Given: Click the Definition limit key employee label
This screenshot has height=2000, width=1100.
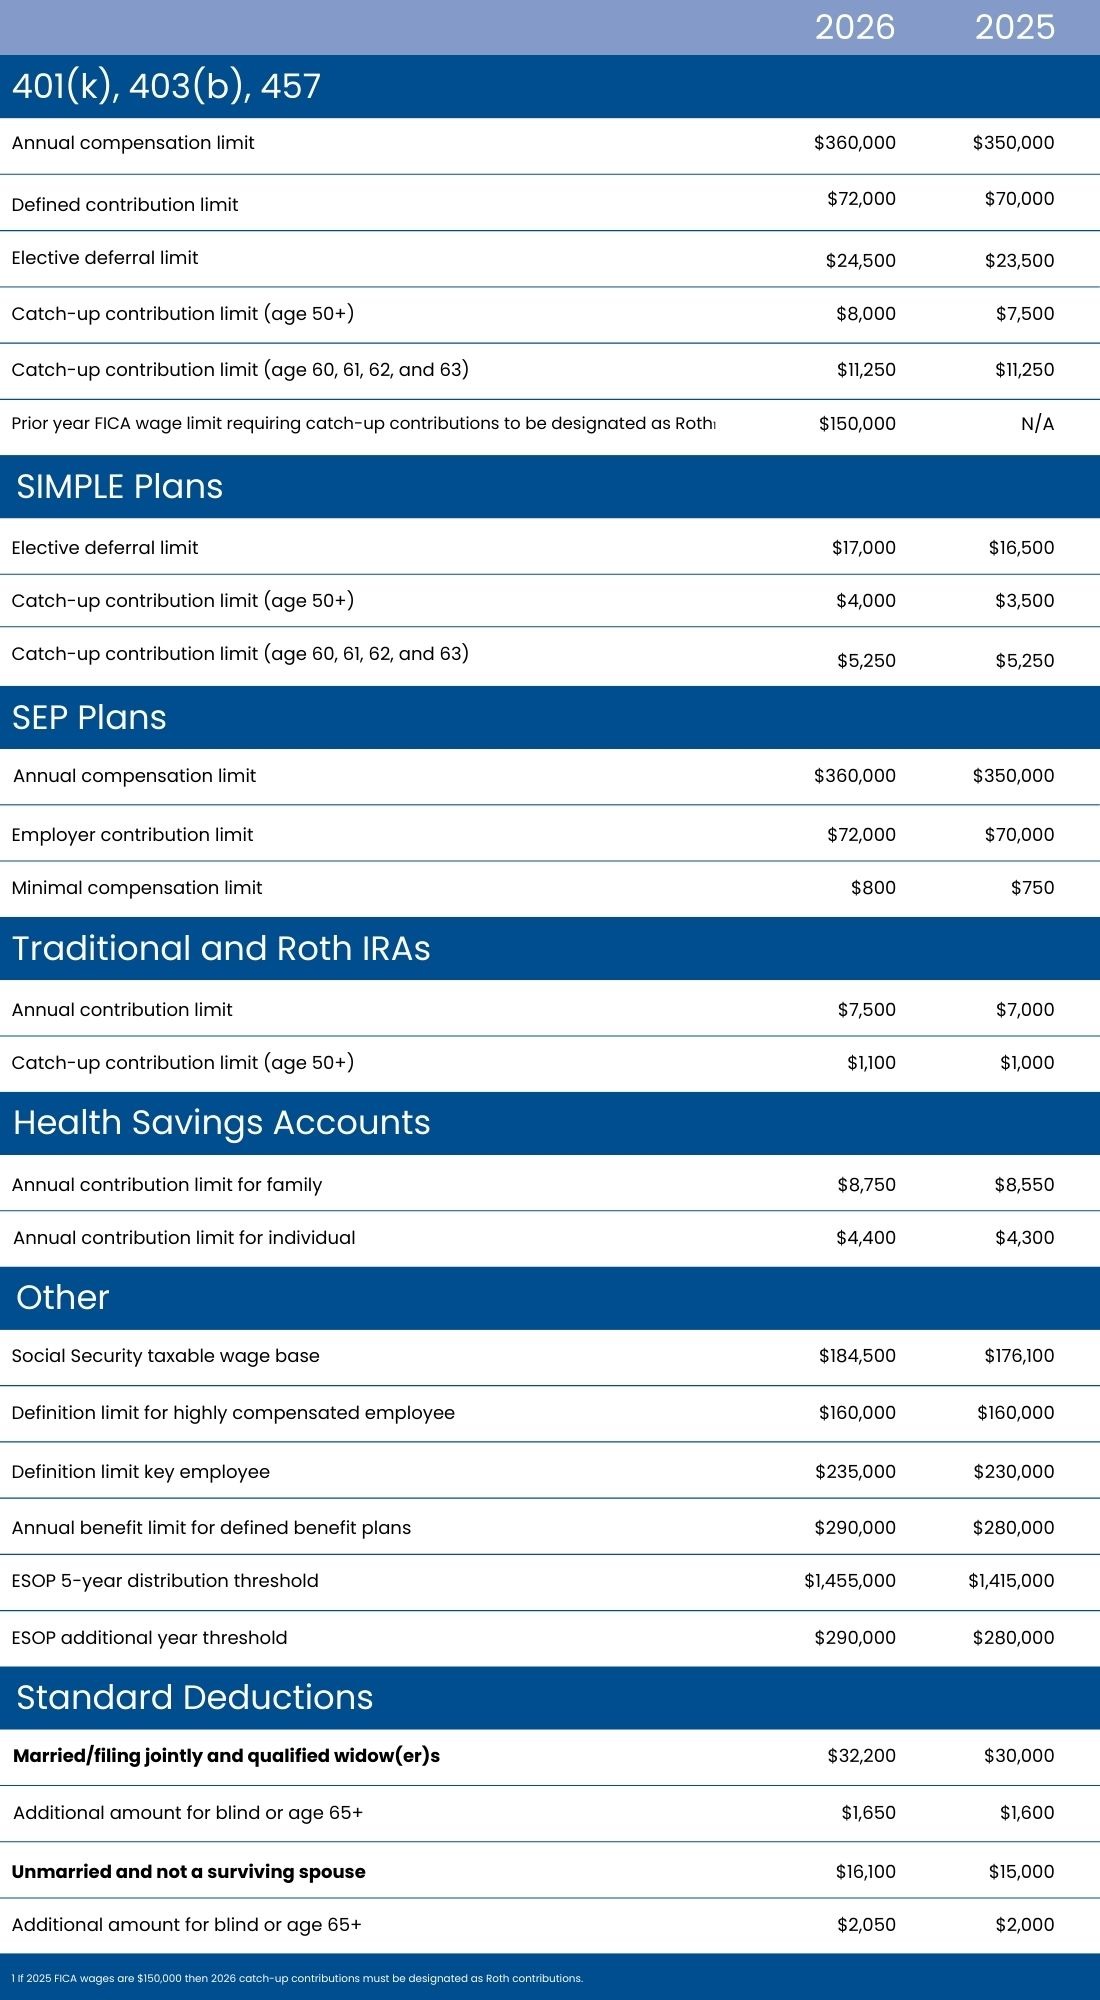Looking at the screenshot, I should [x=140, y=1472].
